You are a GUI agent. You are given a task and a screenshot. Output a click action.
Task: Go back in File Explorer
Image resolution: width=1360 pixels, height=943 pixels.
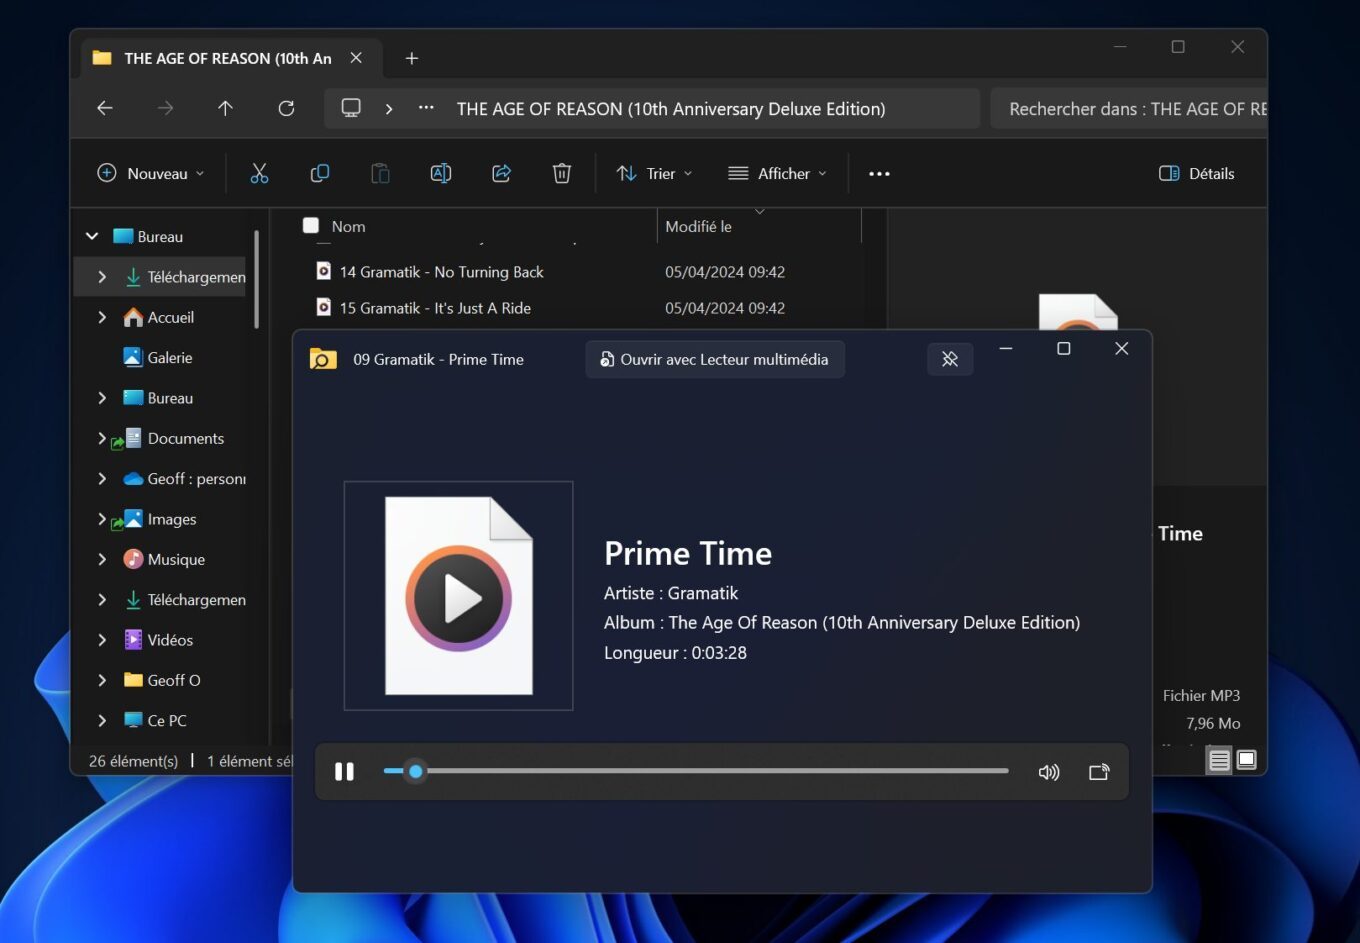coord(105,108)
